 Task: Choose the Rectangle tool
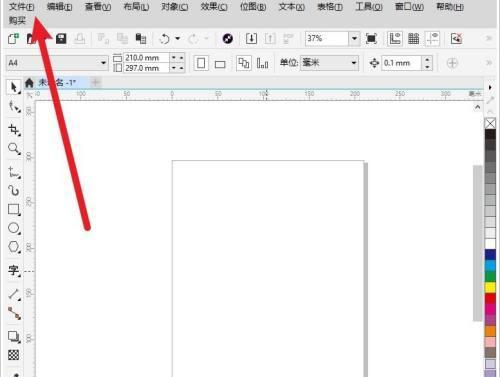coord(14,210)
